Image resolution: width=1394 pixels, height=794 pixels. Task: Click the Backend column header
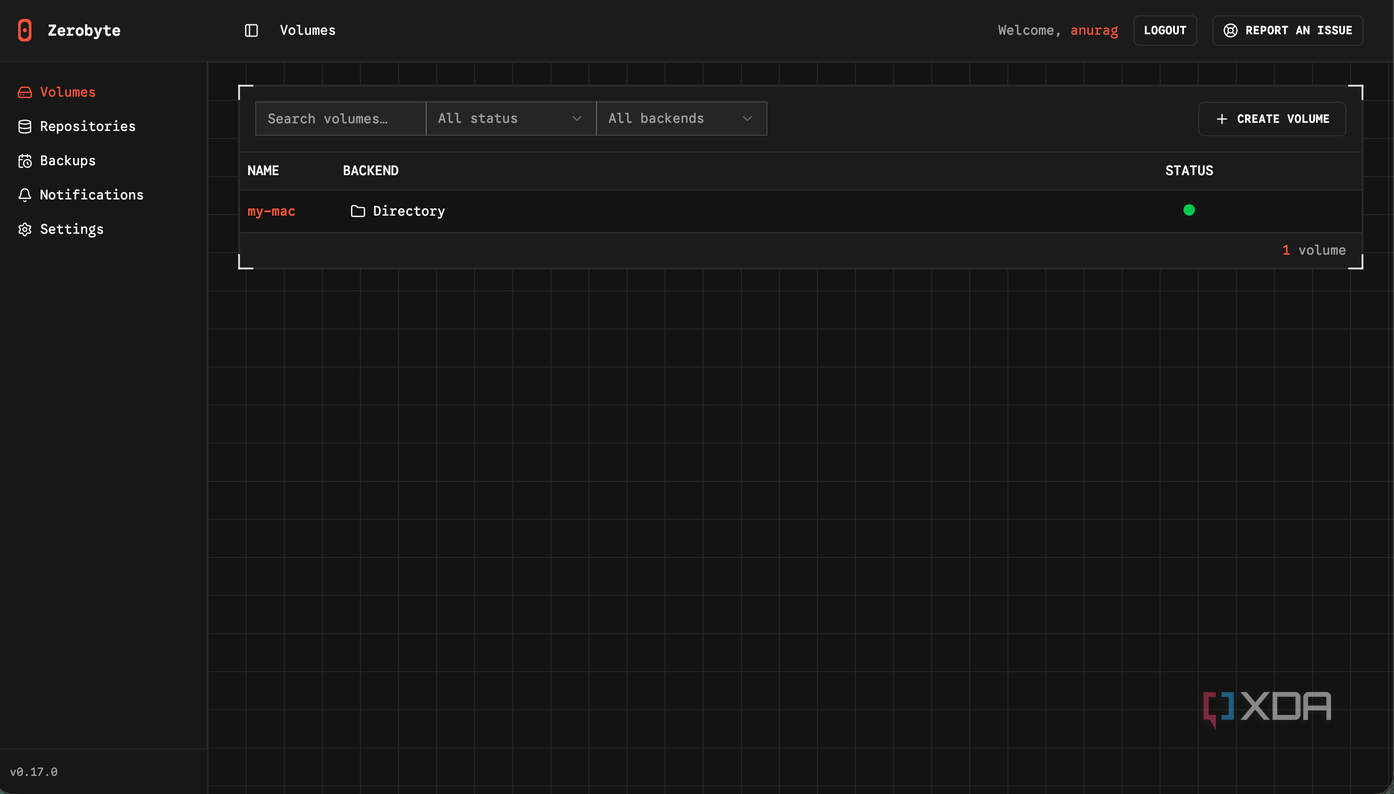371,171
